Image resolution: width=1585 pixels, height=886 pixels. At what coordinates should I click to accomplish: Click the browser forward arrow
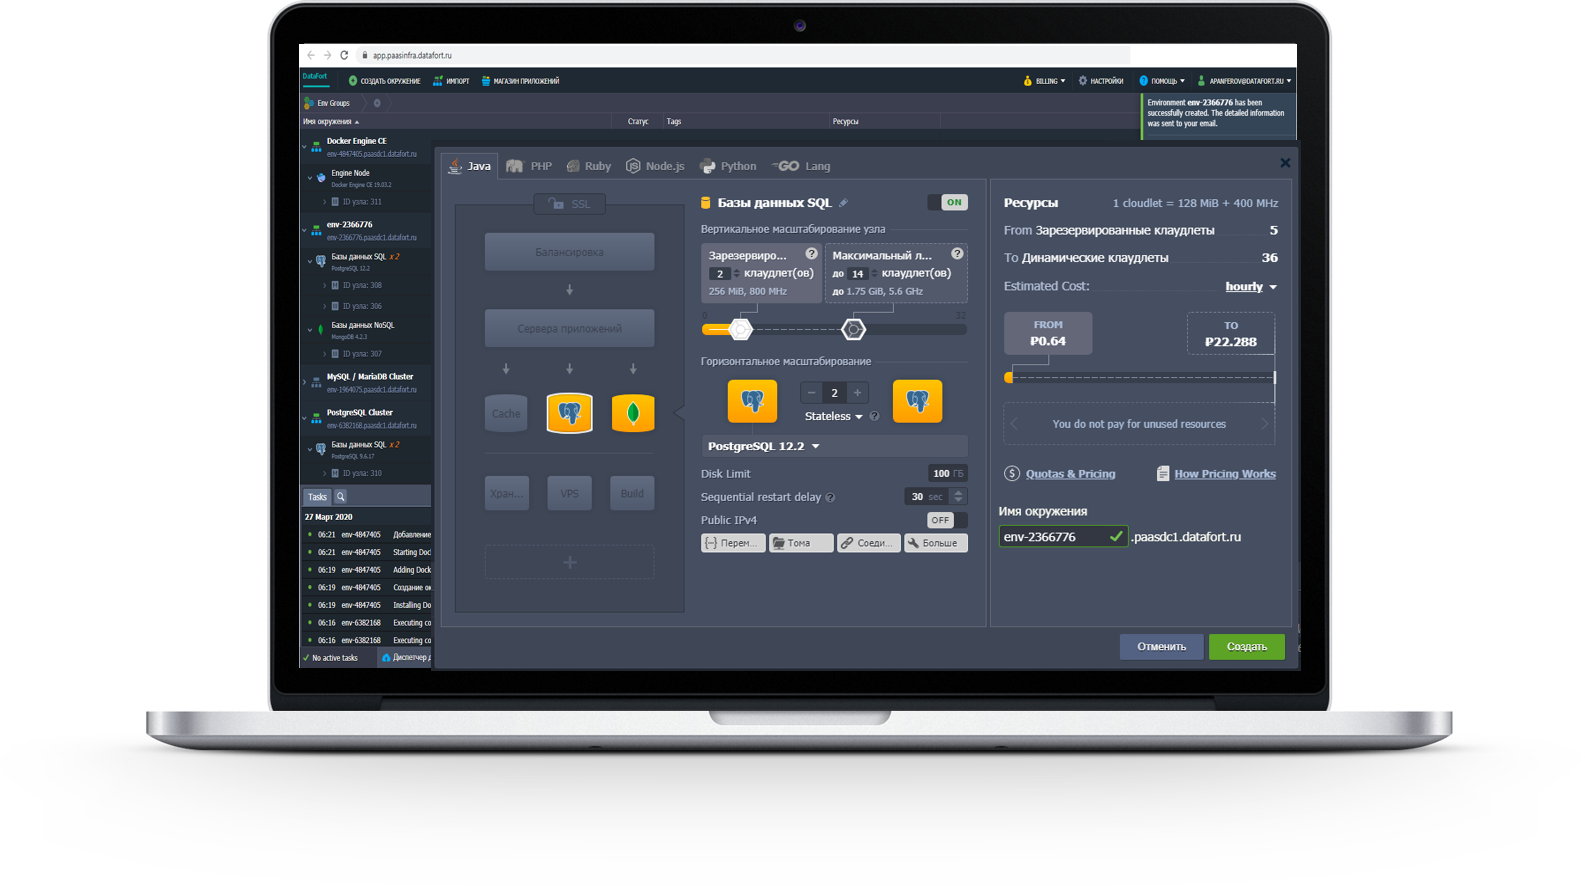click(x=327, y=56)
